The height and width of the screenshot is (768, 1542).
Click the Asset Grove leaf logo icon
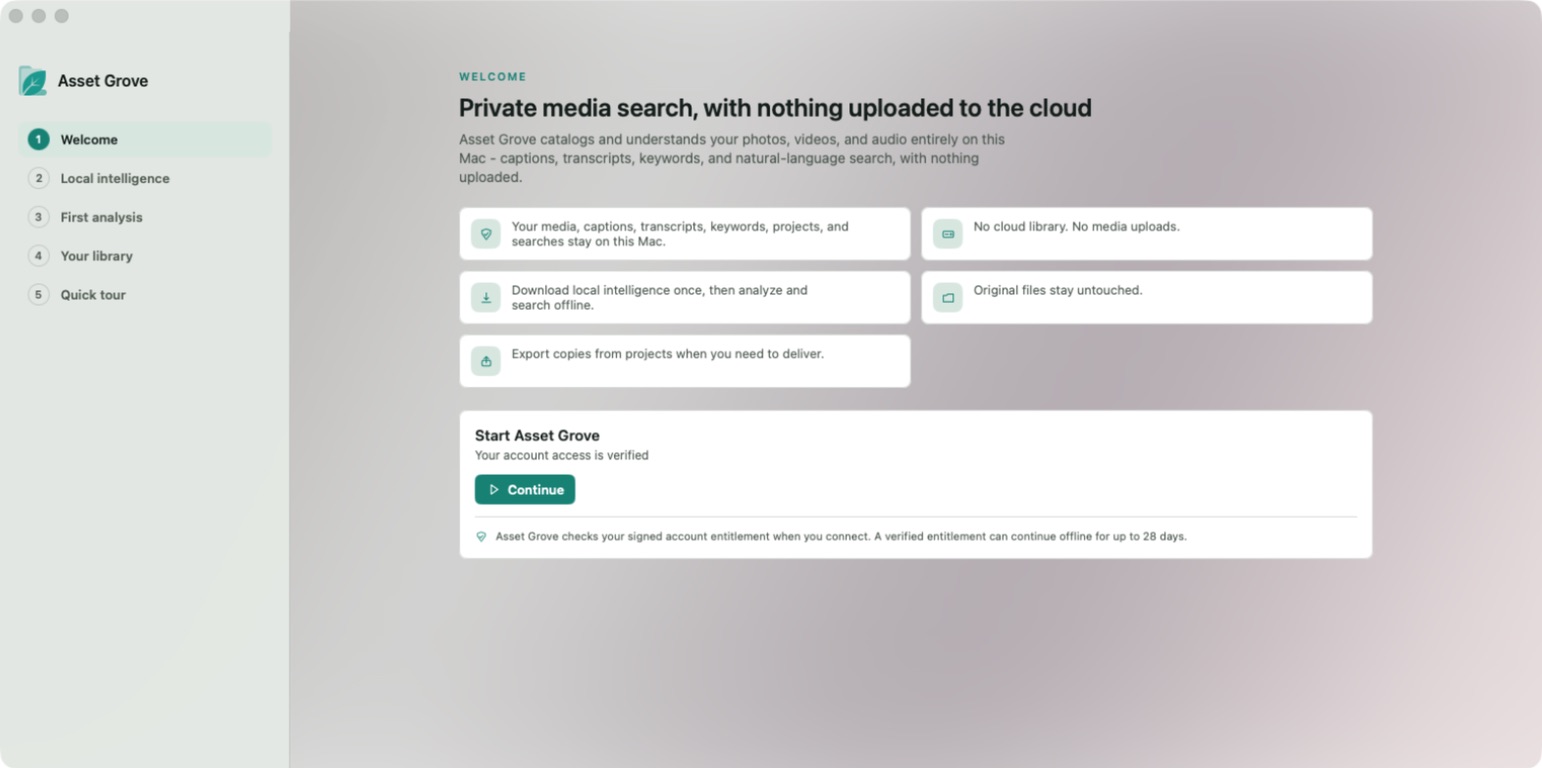click(x=33, y=81)
